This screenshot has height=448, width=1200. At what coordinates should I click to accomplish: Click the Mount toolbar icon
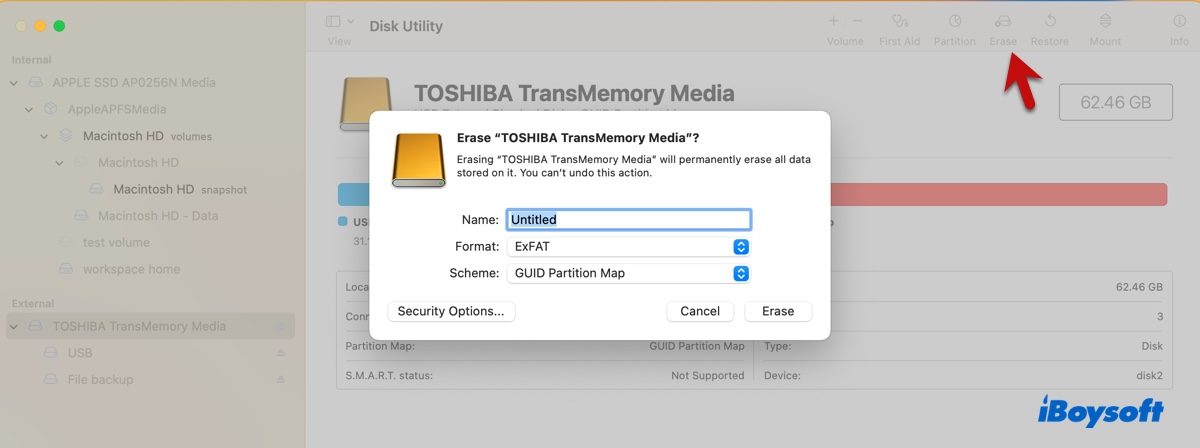point(1105,22)
